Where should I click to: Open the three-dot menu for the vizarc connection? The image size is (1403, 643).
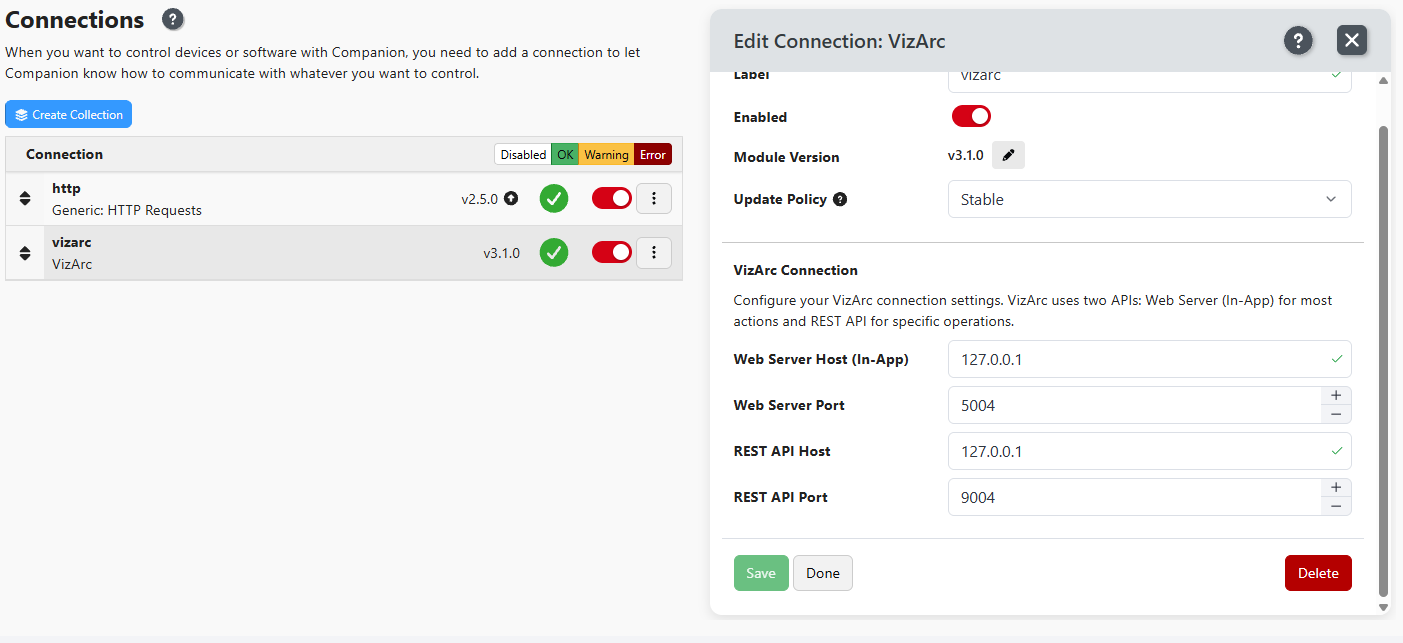(654, 252)
